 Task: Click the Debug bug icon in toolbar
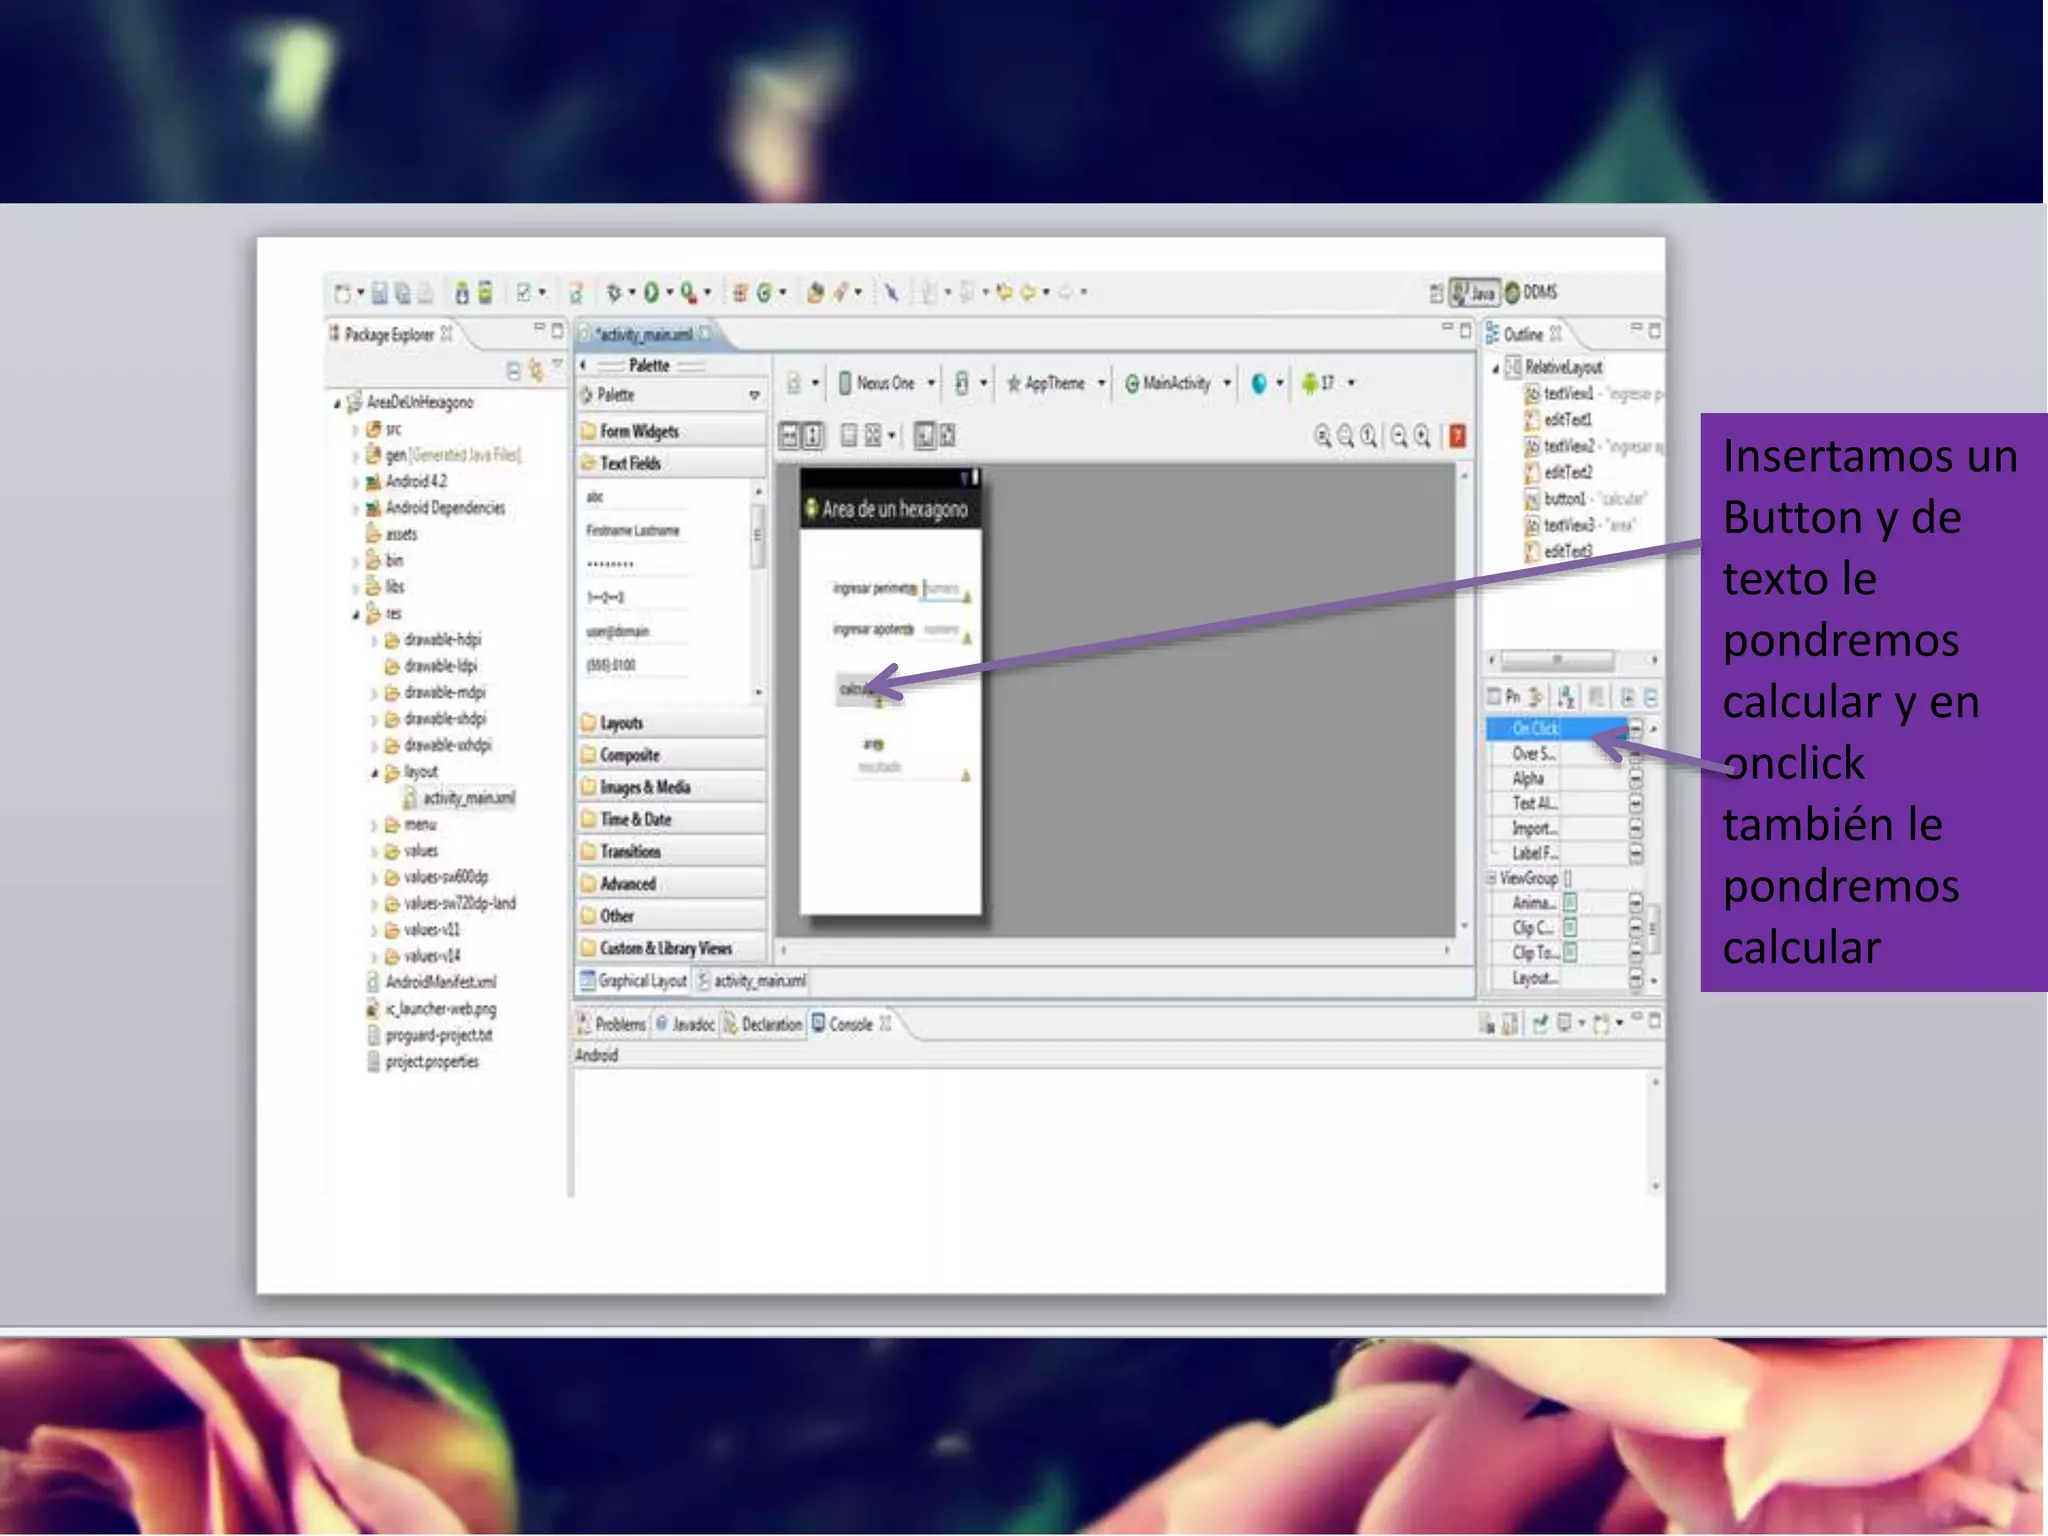[x=614, y=292]
